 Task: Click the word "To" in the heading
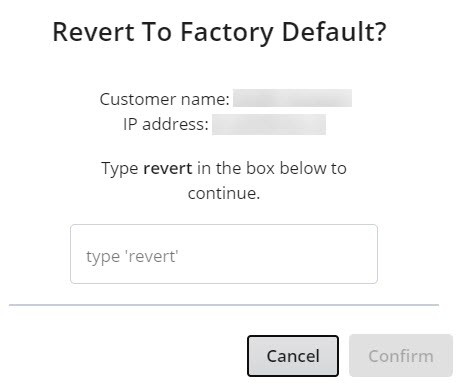point(157,32)
